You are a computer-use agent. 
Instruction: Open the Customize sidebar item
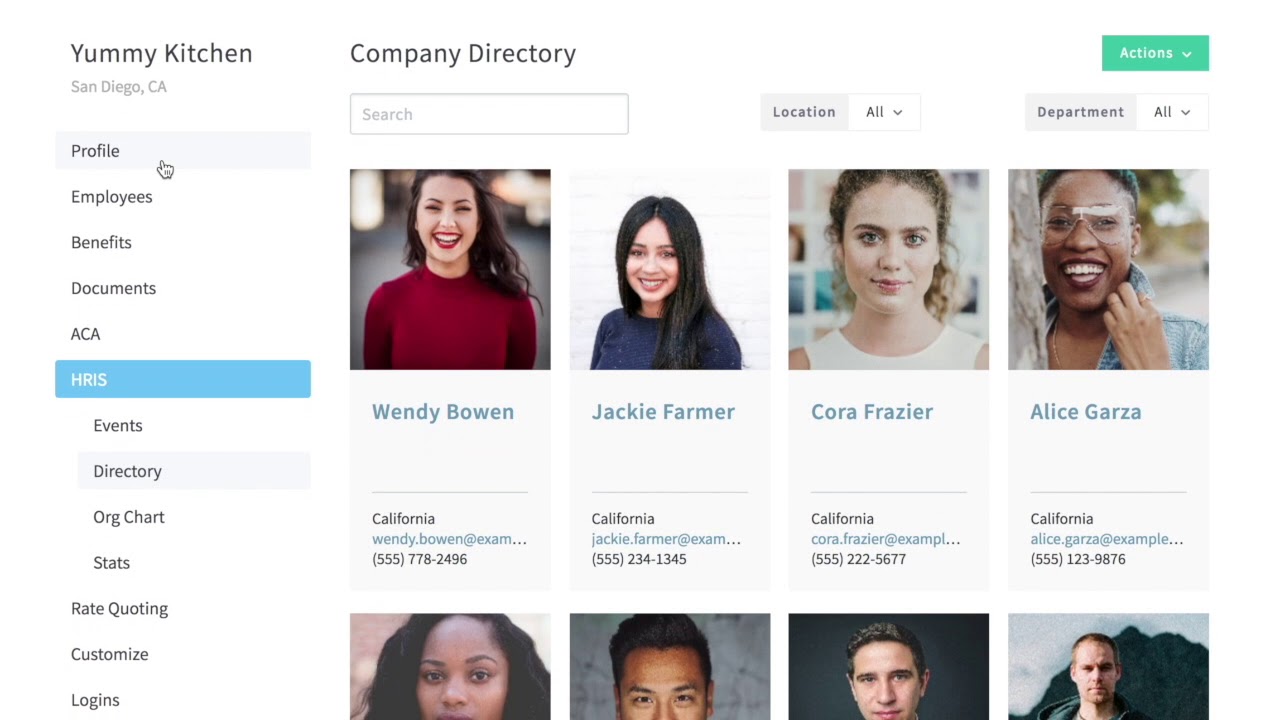(109, 654)
